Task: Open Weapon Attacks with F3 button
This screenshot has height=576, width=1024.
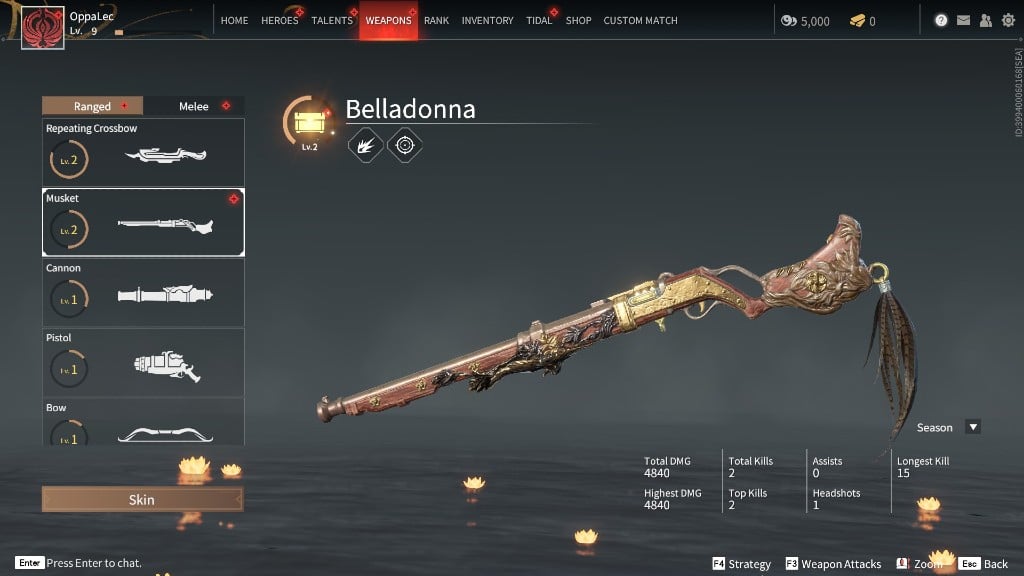Action: pos(833,564)
